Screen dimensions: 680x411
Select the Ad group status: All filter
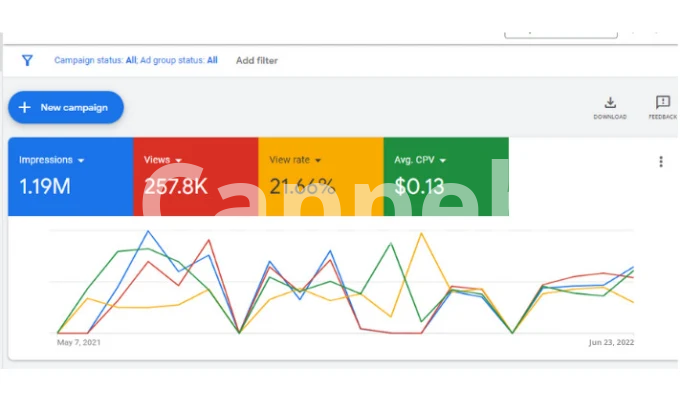pyautogui.click(x=180, y=60)
